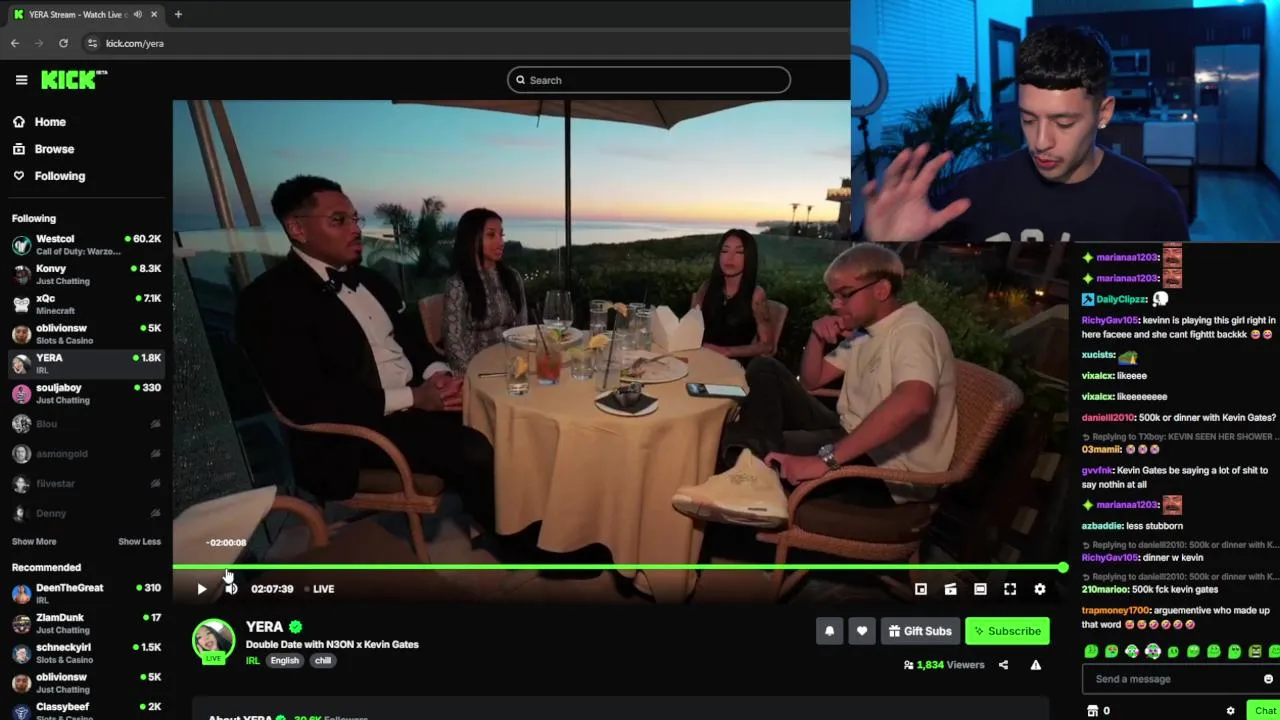Open xQc channel in Following
Viewport: 1280px width, 720px height.
(86, 304)
